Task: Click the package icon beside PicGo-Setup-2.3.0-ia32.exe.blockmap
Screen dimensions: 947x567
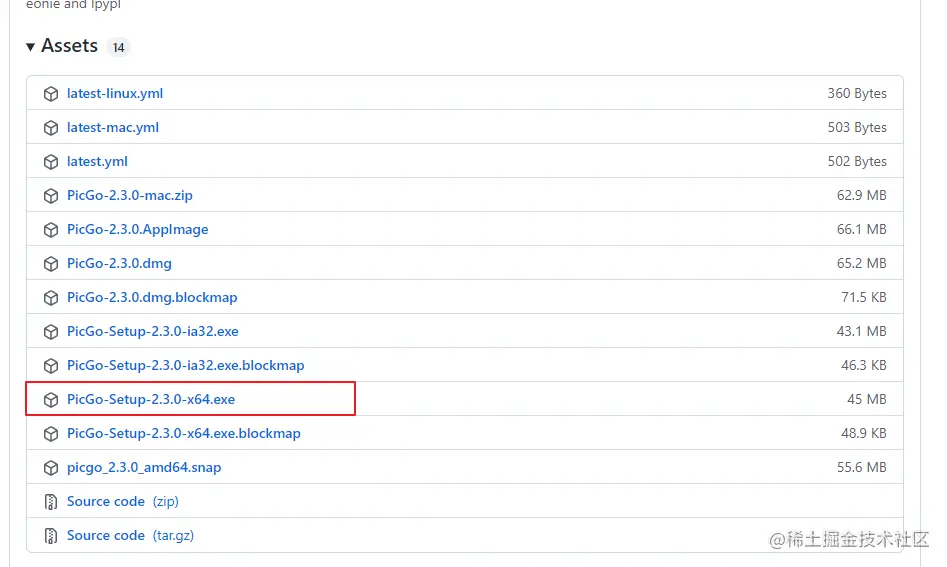Action: 51,366
